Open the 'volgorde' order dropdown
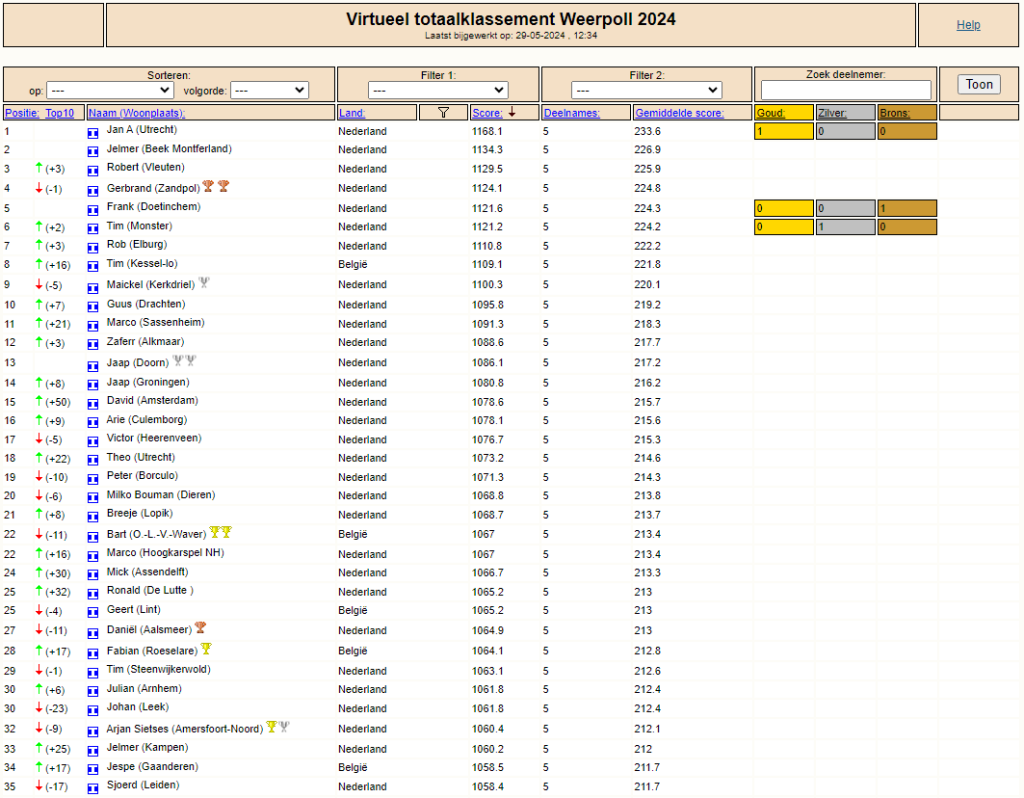Viewport: 1024px width, 798px height. tap(270, 90)
